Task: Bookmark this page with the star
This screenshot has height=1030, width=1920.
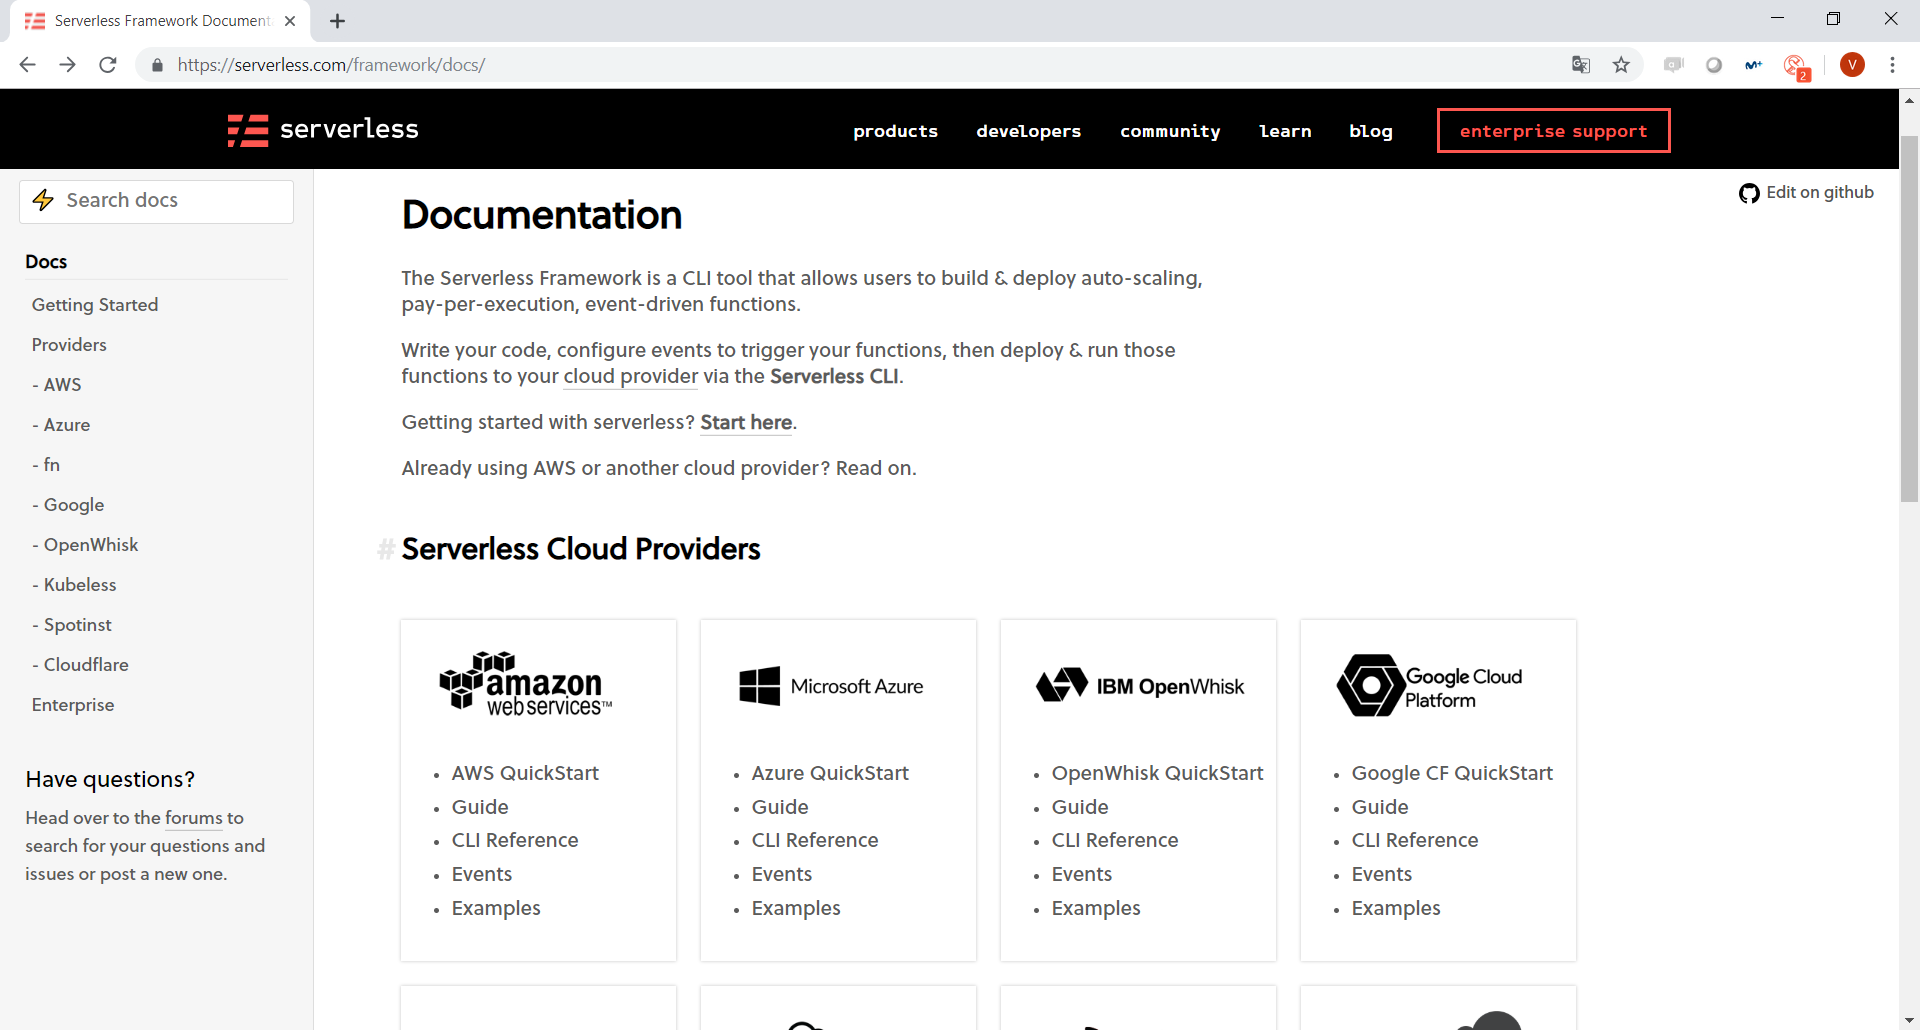Action: 1621,65
